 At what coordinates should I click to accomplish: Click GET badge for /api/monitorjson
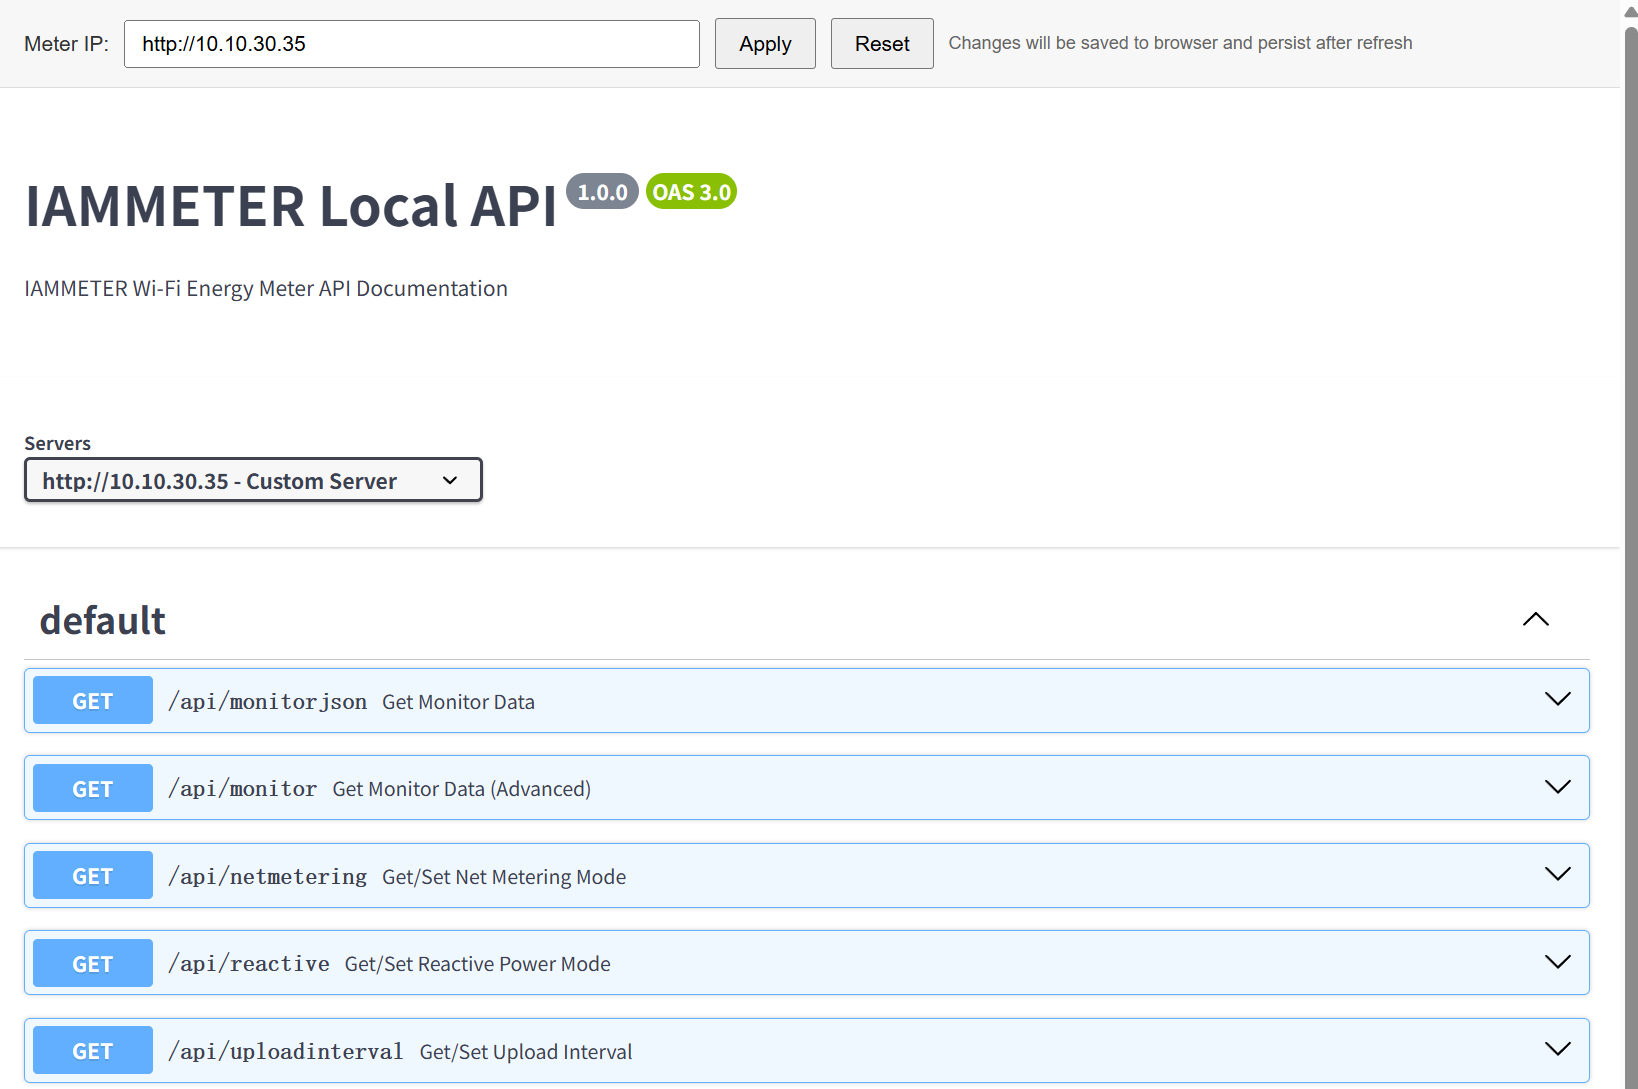tap(93, 701)
